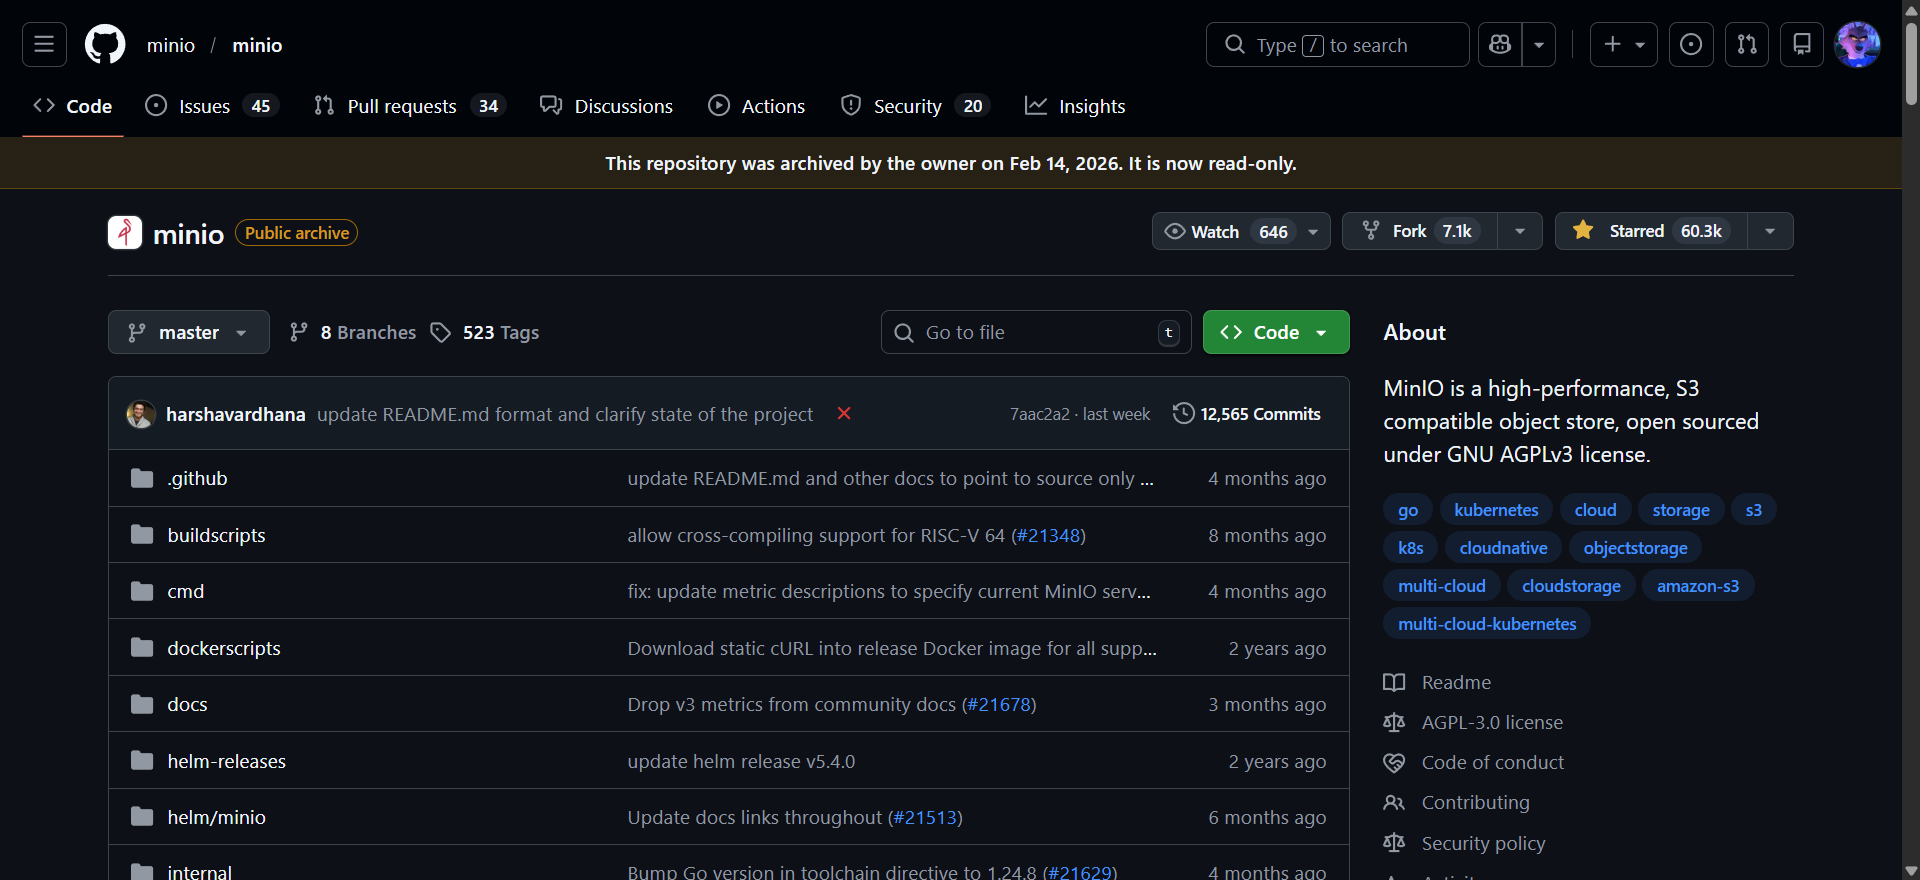Open the notifications inbox icon
The image size is (1920, 880).
1802,45
